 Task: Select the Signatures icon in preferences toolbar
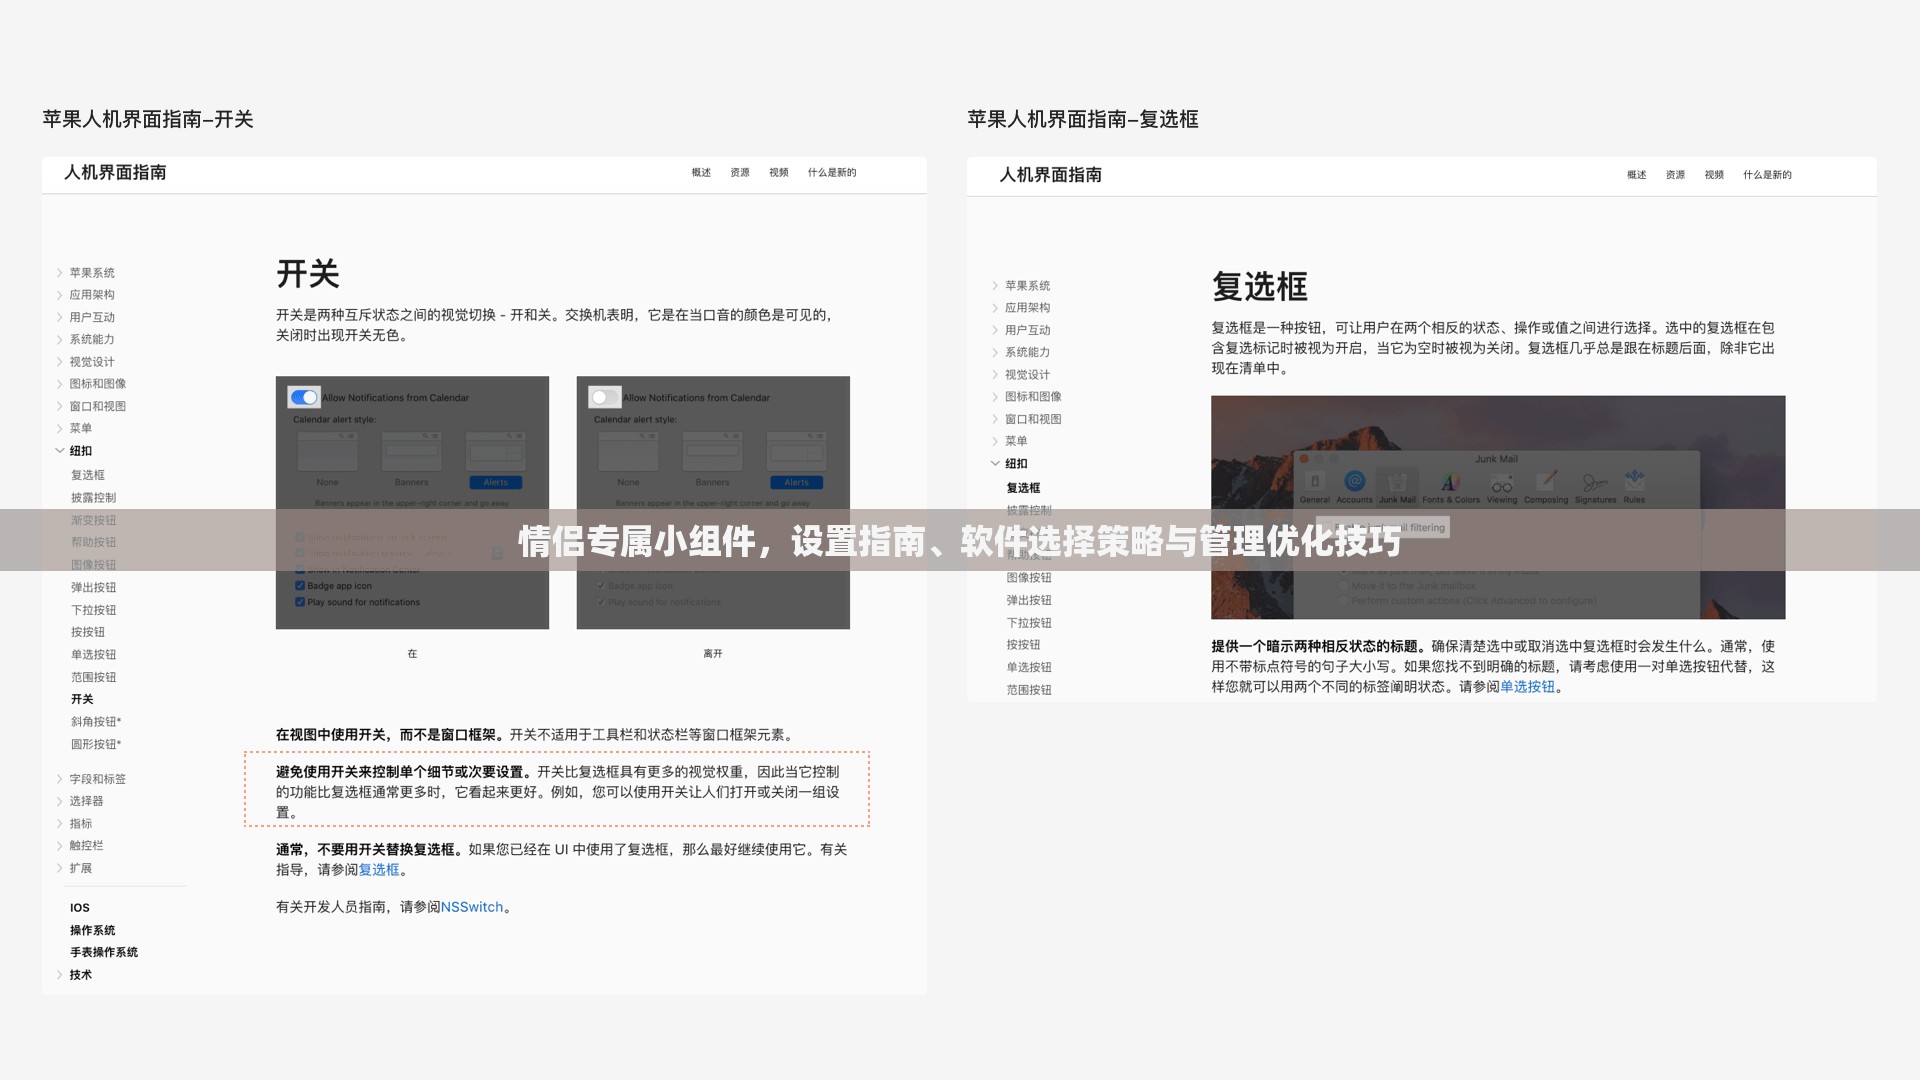[1596, 483]
